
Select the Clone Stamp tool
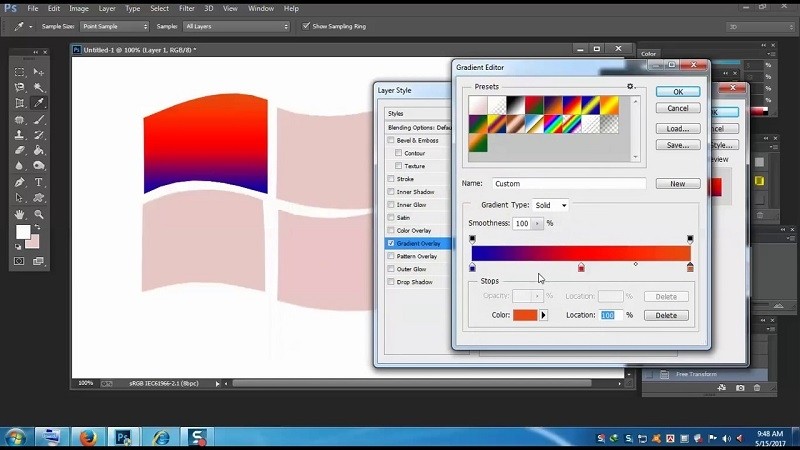click(x=19, y=135)
